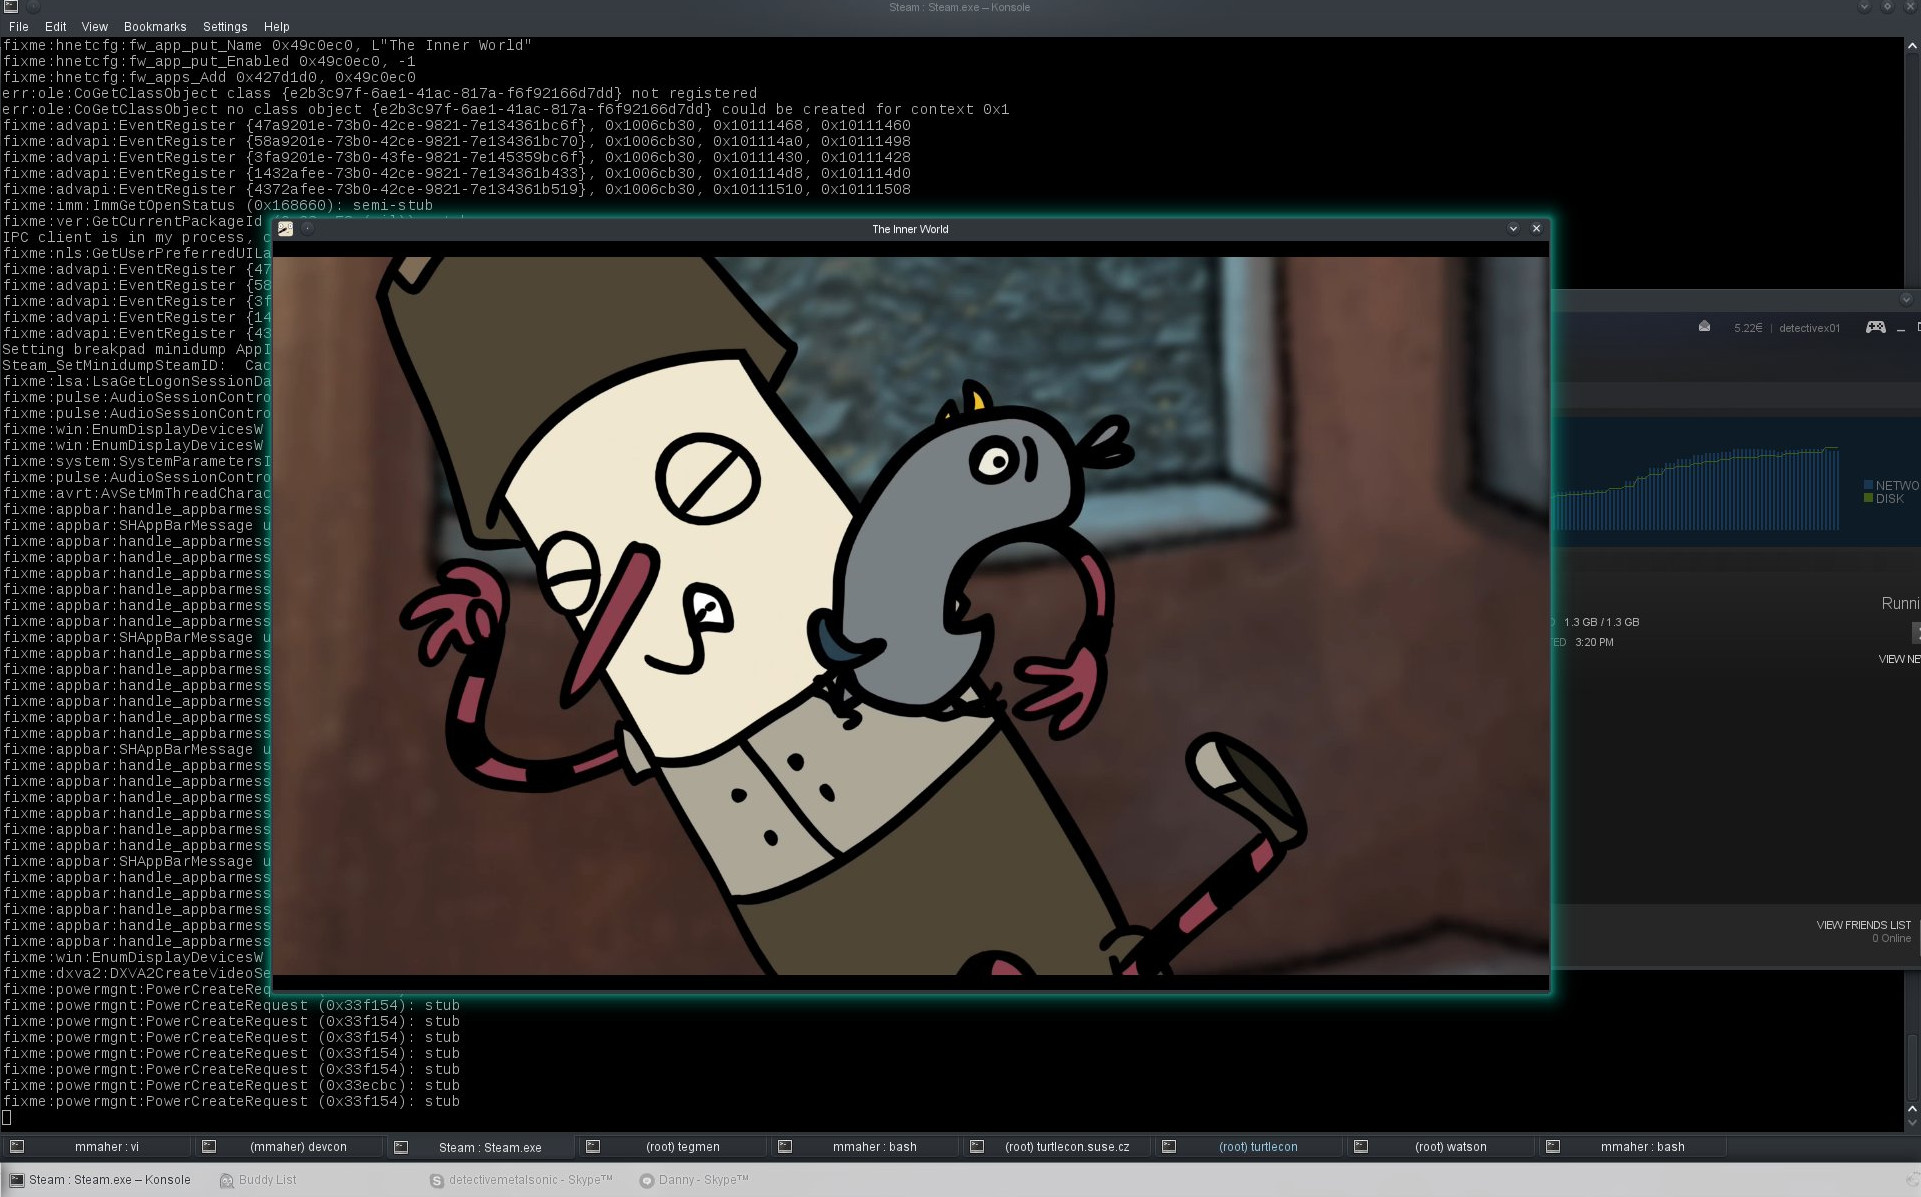Image resolution: width=1921 pixels, height=1197 pixels.
Task: Open the Help menu in Konsole
Action: click(276, 27)
